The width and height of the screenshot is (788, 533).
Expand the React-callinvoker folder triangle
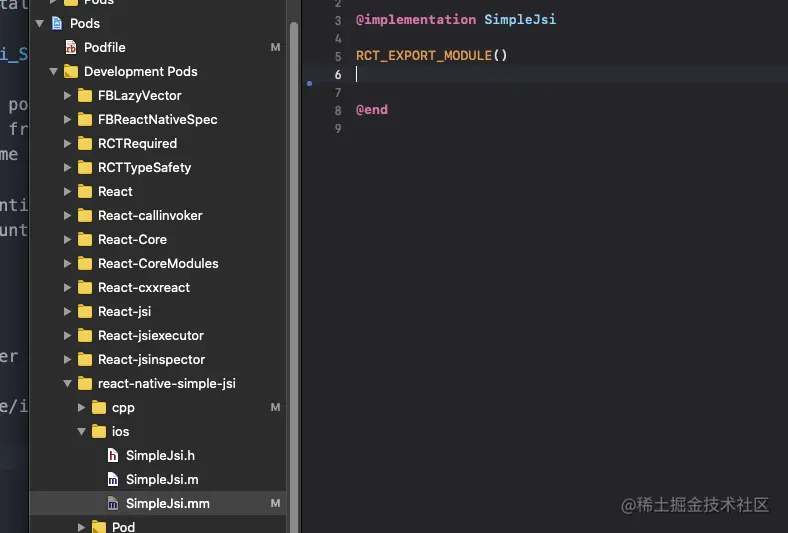click(x=67, y=216)
